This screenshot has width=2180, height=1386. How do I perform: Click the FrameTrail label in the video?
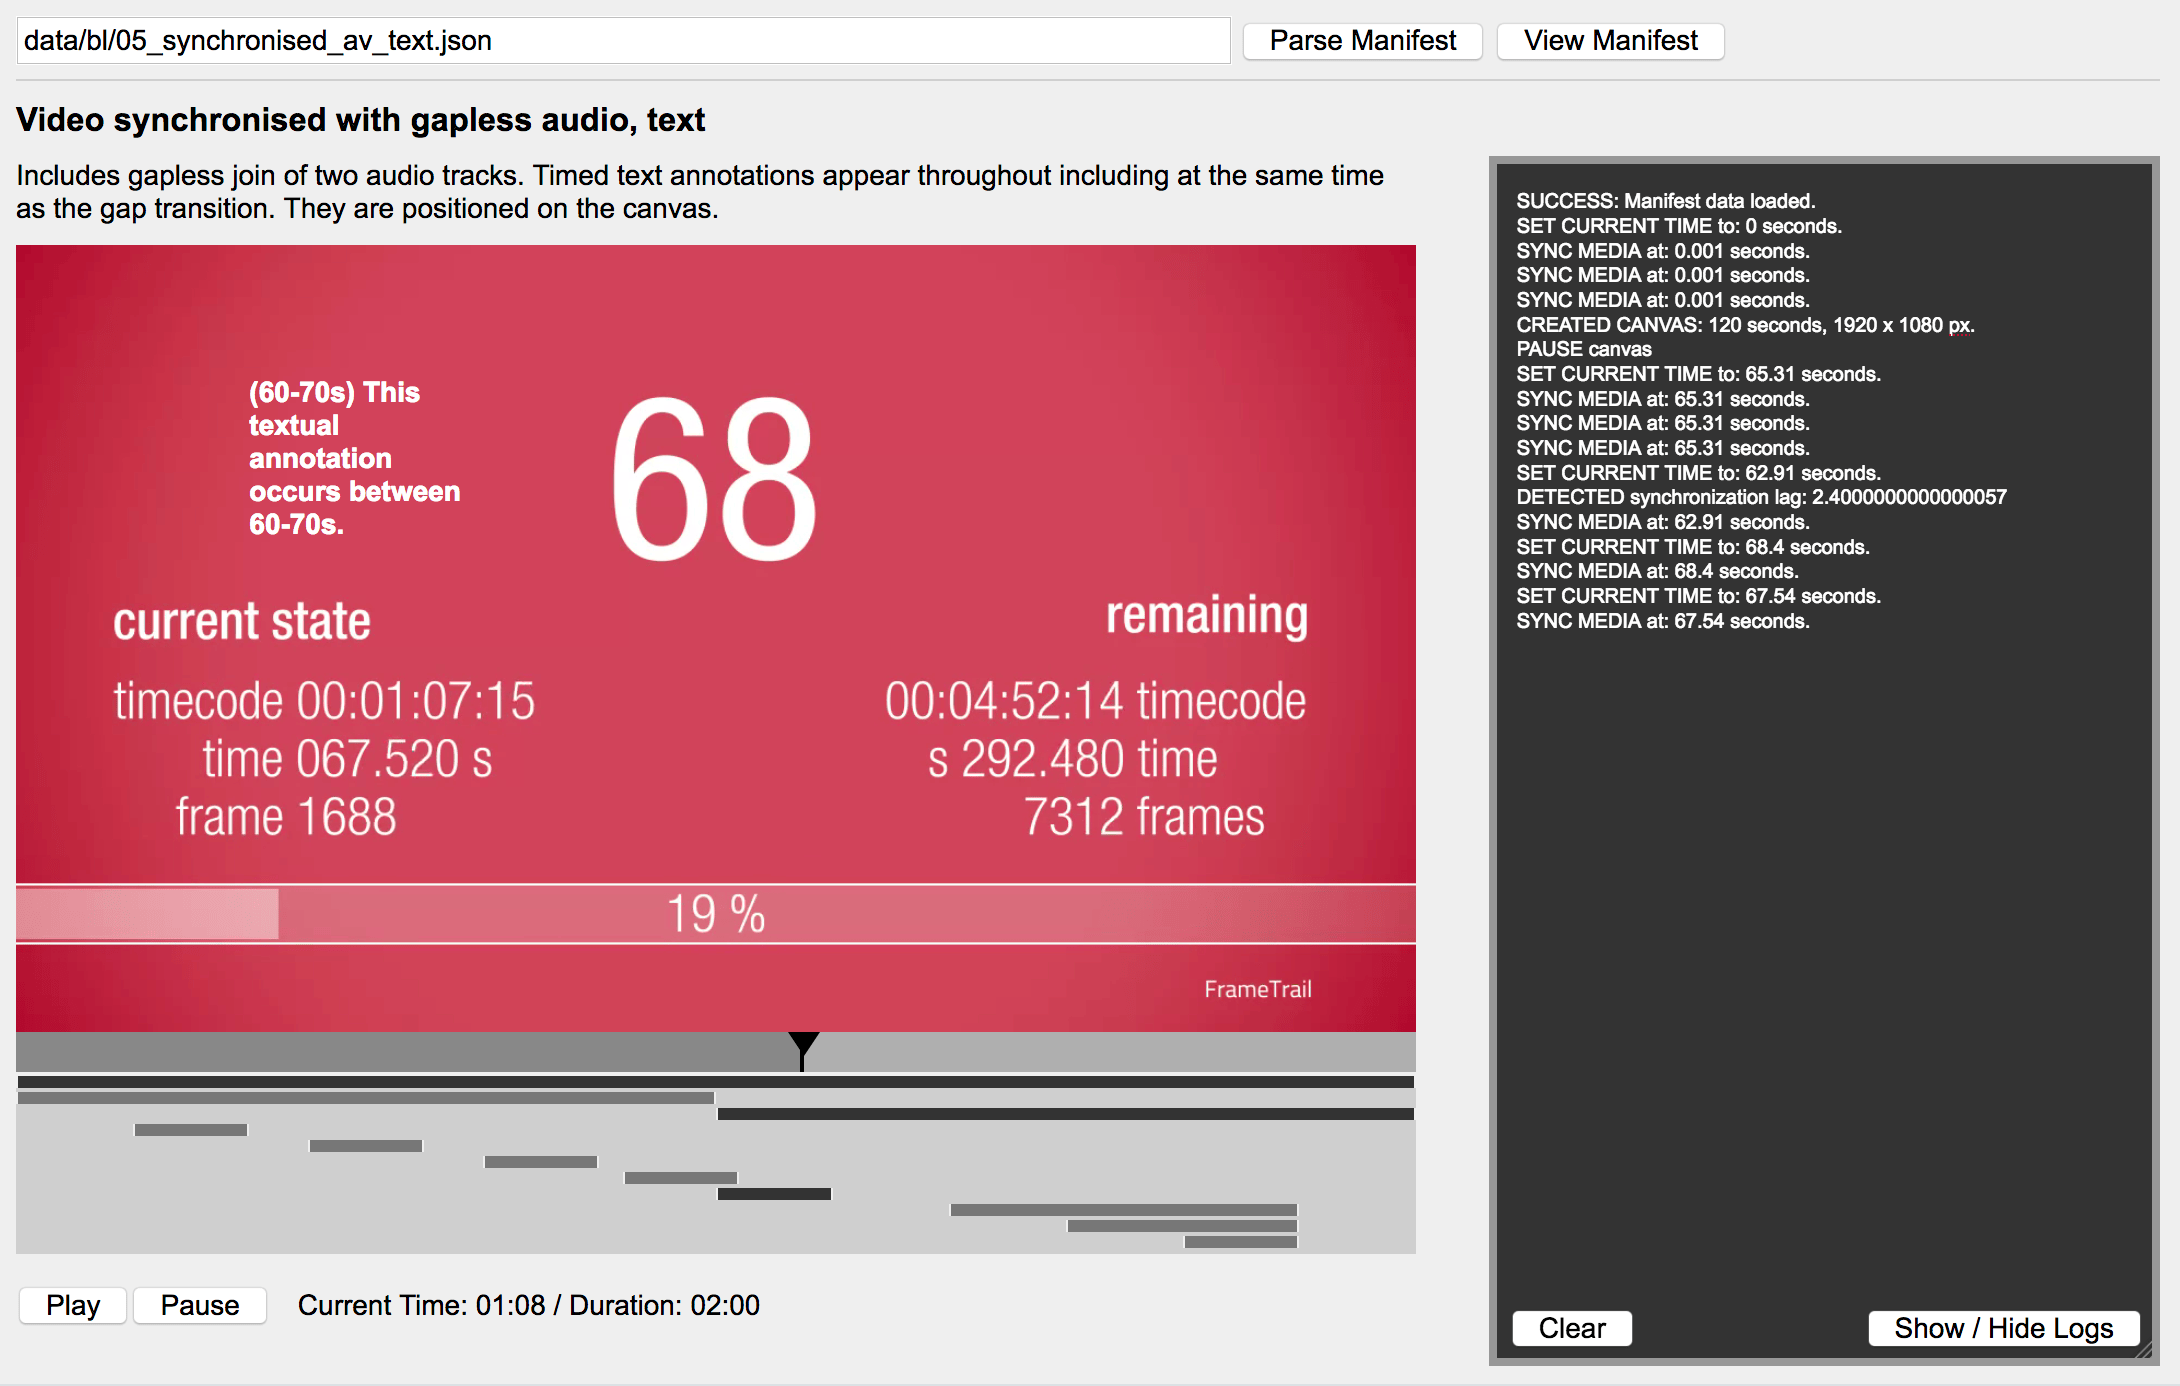(x=1257, y=989)
